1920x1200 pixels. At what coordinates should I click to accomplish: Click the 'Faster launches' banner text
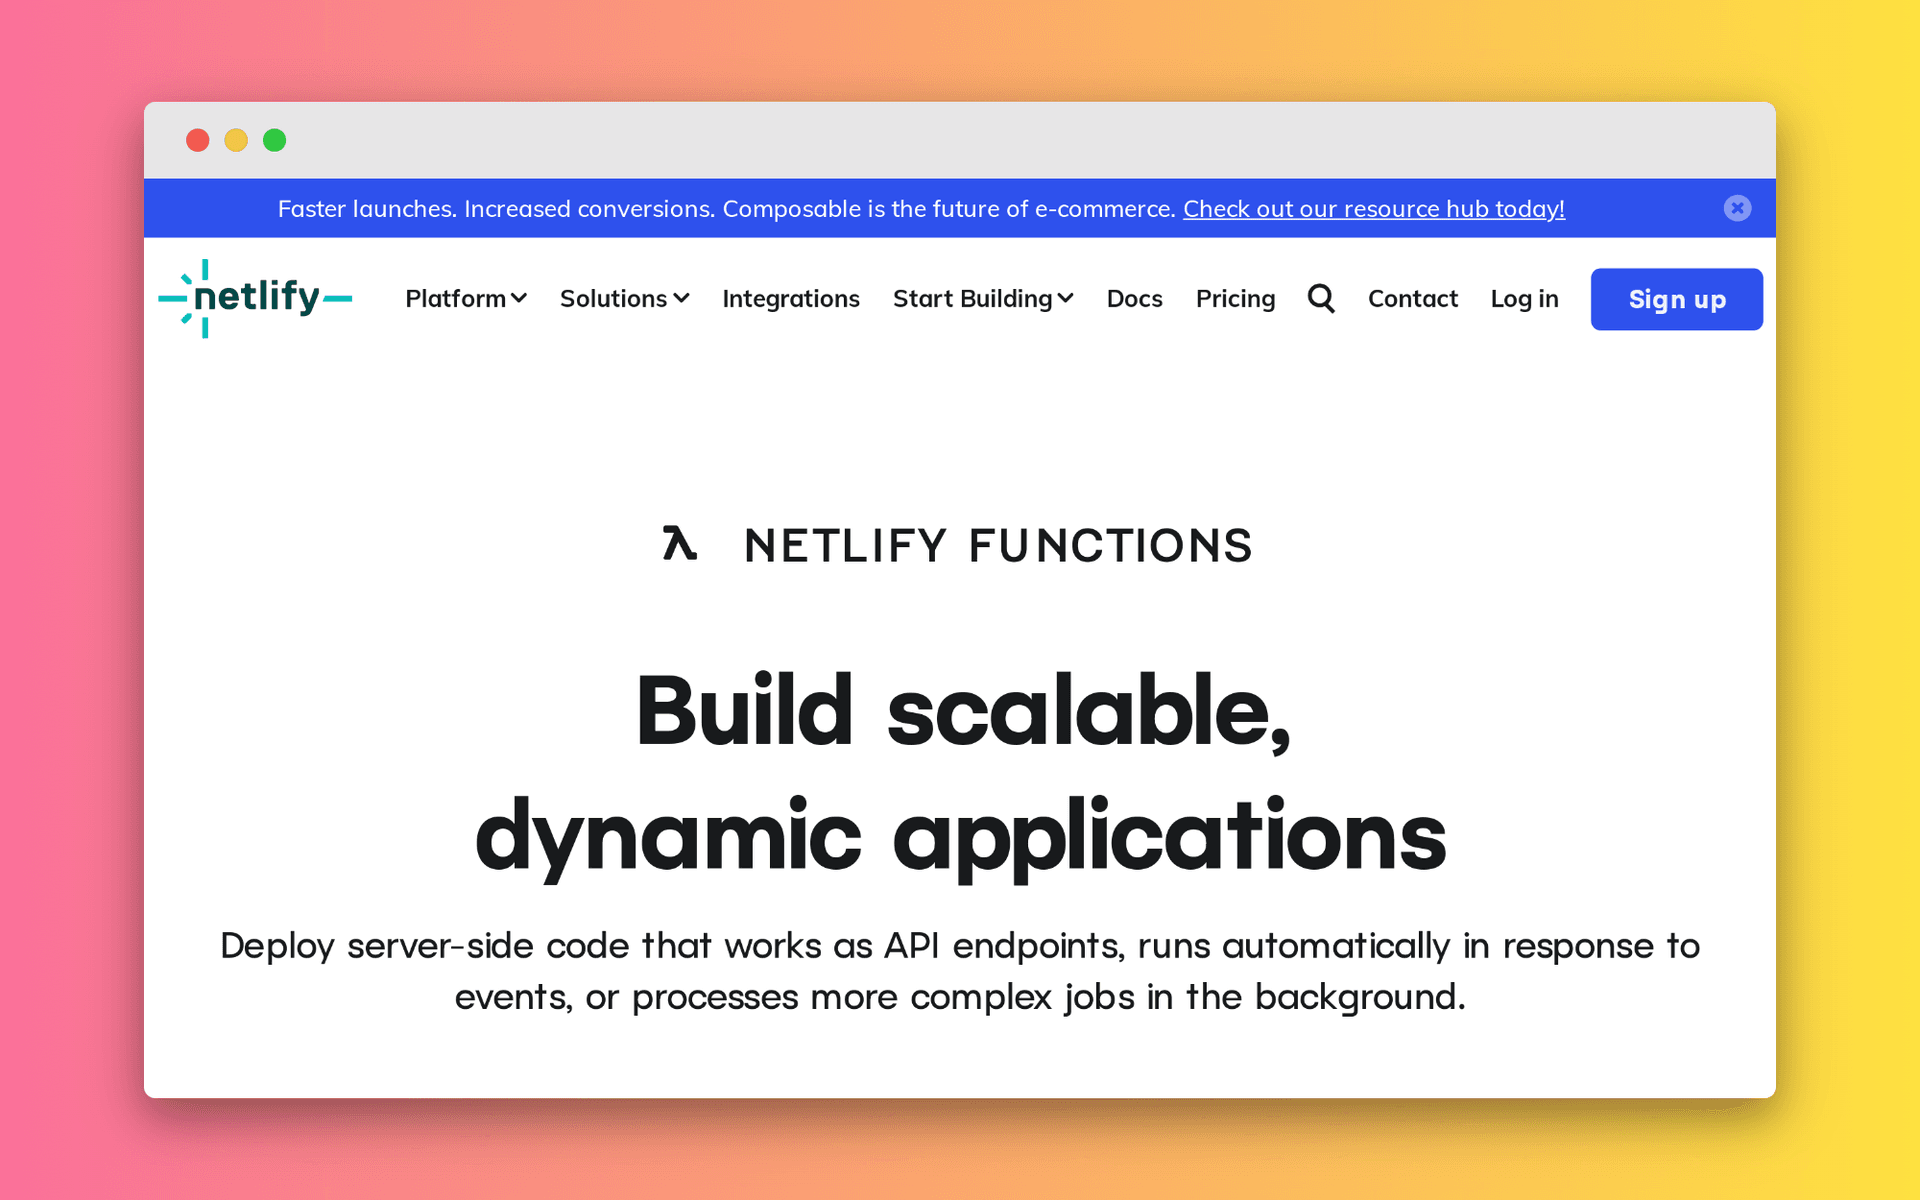click(x=727, y=208)
